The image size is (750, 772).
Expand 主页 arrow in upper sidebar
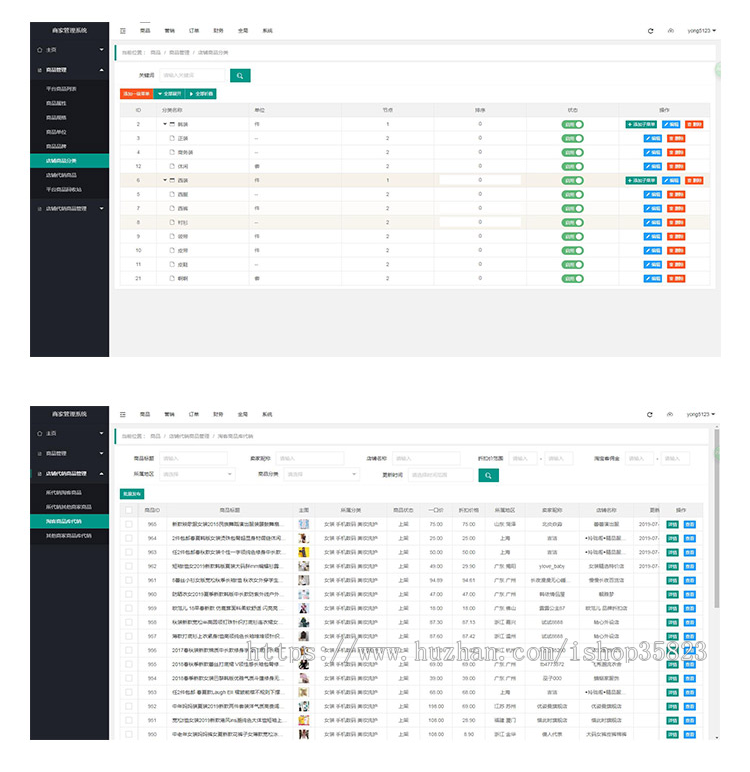pos(101,50)
